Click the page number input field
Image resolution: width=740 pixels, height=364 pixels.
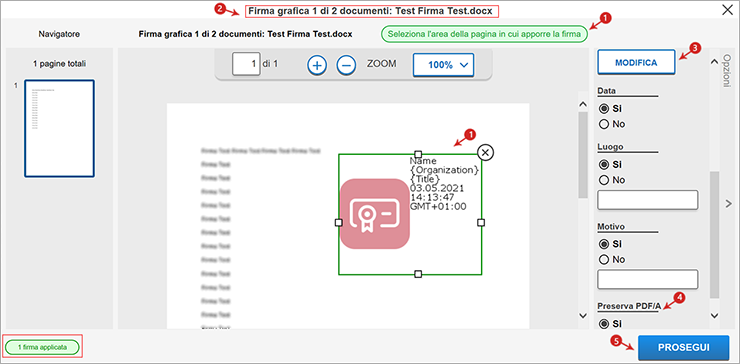246,64
